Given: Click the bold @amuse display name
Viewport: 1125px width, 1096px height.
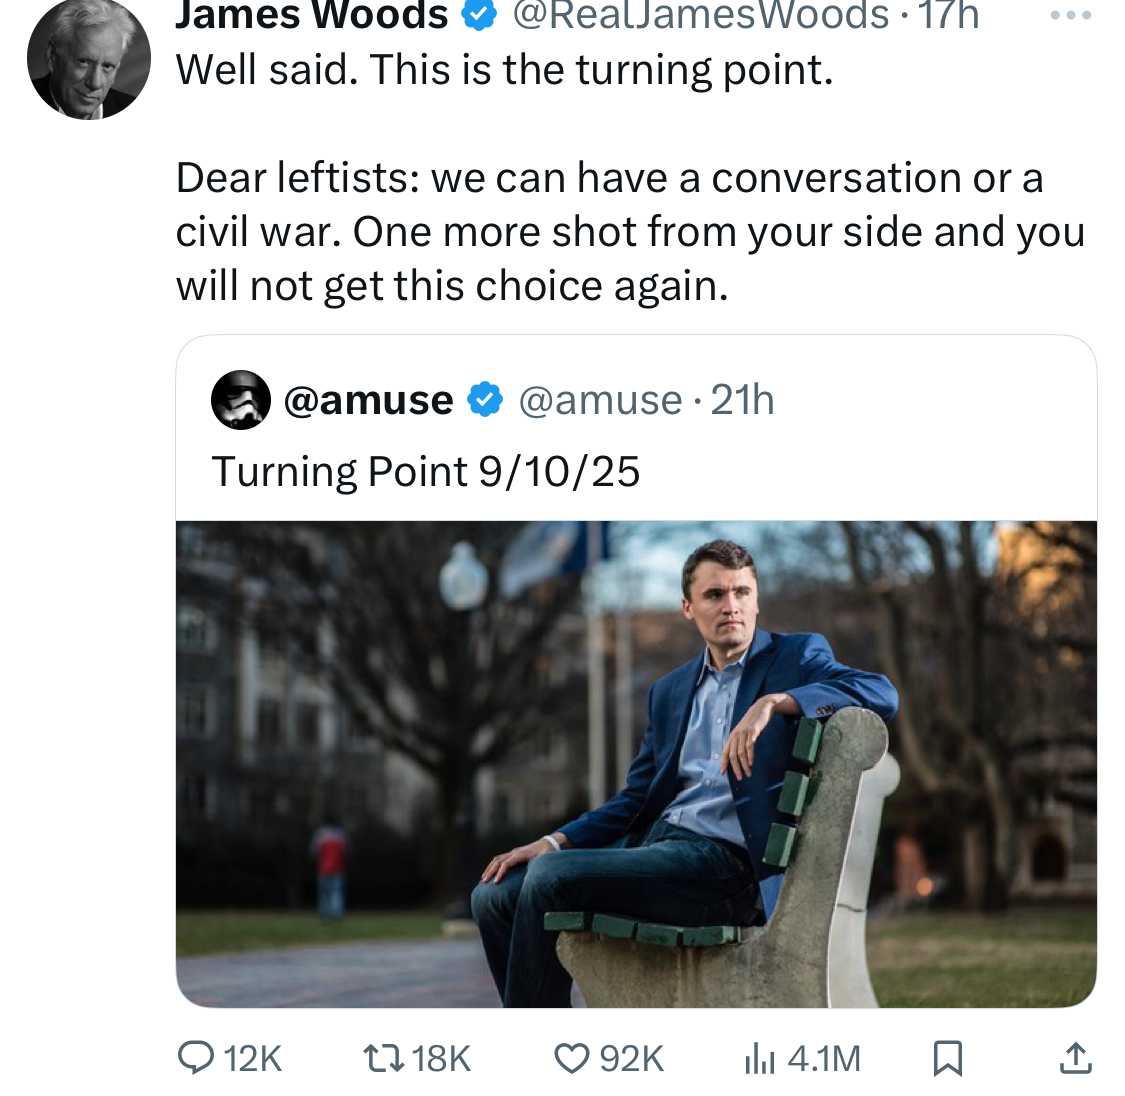Looking at the screenshot, I should point(368,400).
